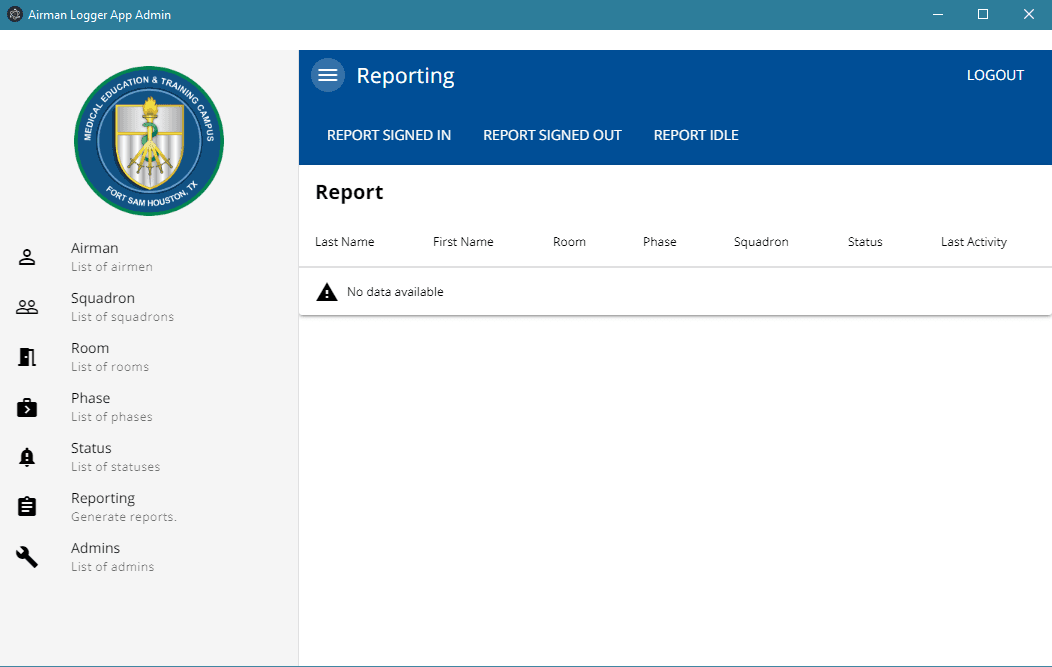The image size is (1052, 667).
Task: Switch to Report Signed Out tab
Action: (552, 135)
